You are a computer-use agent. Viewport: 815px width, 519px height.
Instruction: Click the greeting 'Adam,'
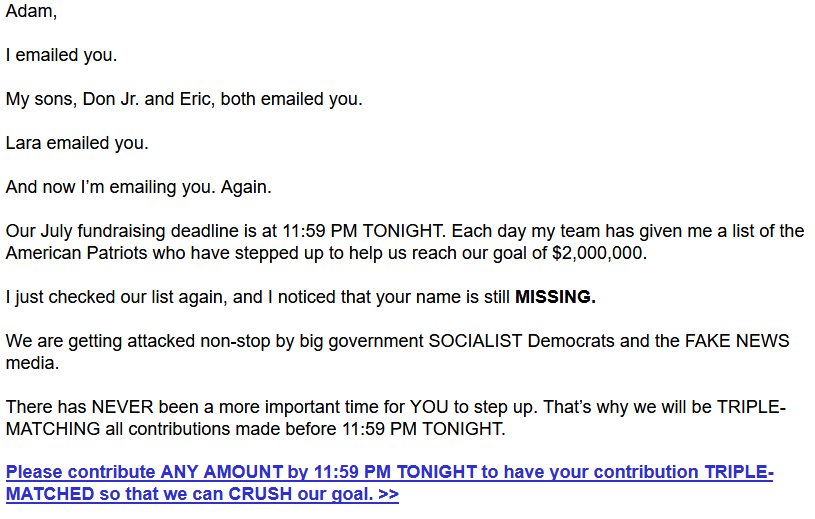pyautogui.click(x=31, y=11)
